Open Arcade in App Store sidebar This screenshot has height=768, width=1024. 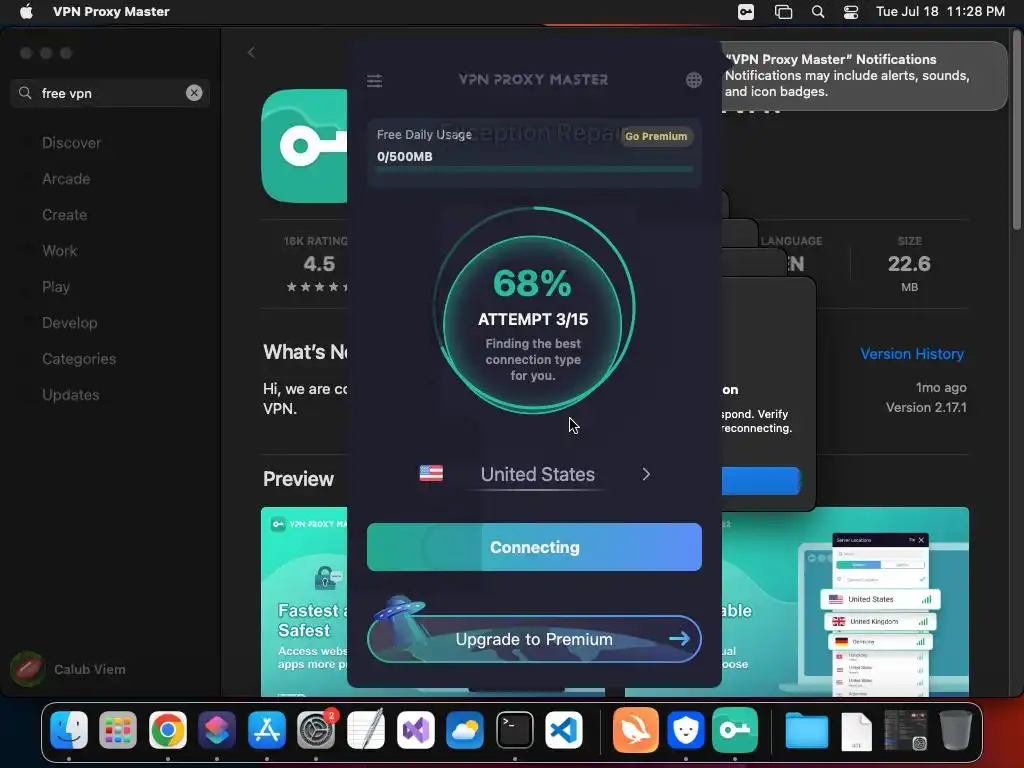coord(66,179)
